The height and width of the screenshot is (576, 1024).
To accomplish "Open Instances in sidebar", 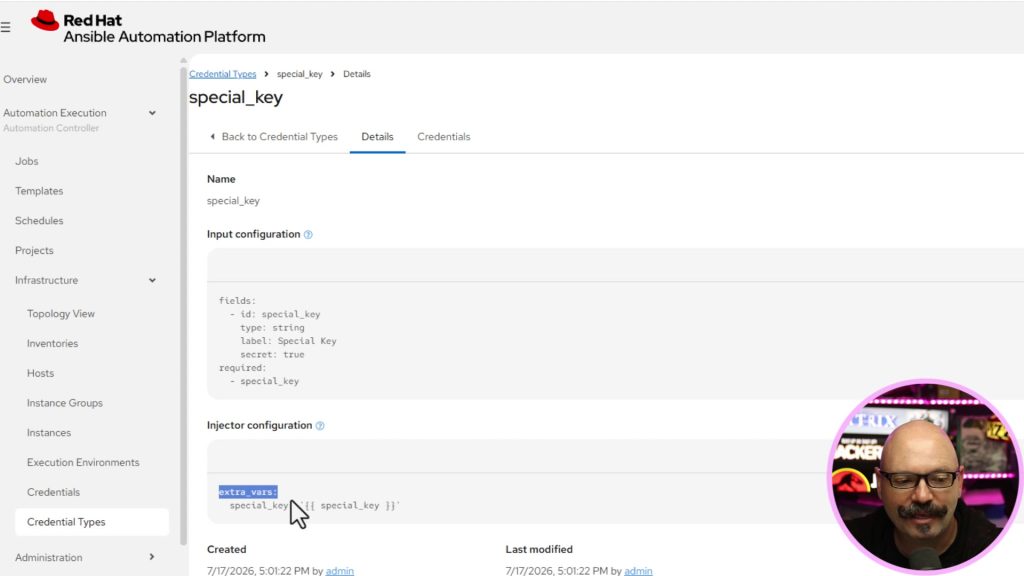I will (49, 432).
